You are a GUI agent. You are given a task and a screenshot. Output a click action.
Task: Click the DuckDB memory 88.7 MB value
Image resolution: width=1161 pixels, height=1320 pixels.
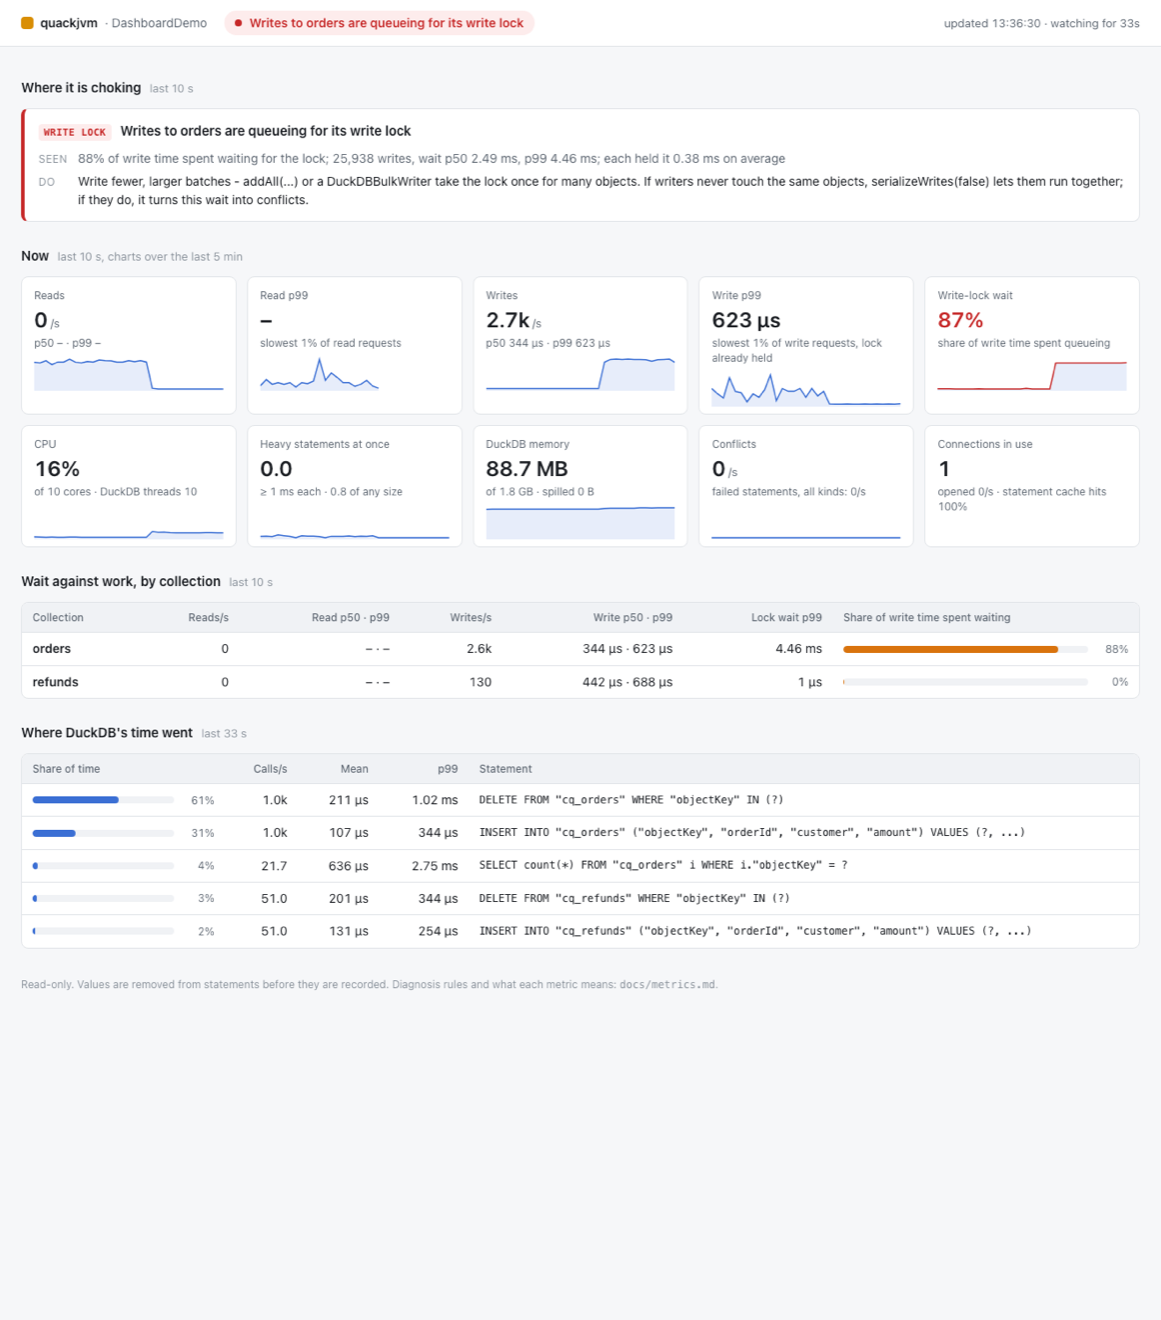[527, 469]
